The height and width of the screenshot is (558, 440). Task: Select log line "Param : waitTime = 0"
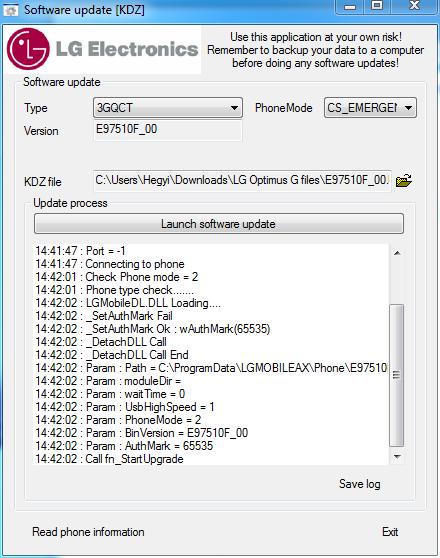coord(110,394)
